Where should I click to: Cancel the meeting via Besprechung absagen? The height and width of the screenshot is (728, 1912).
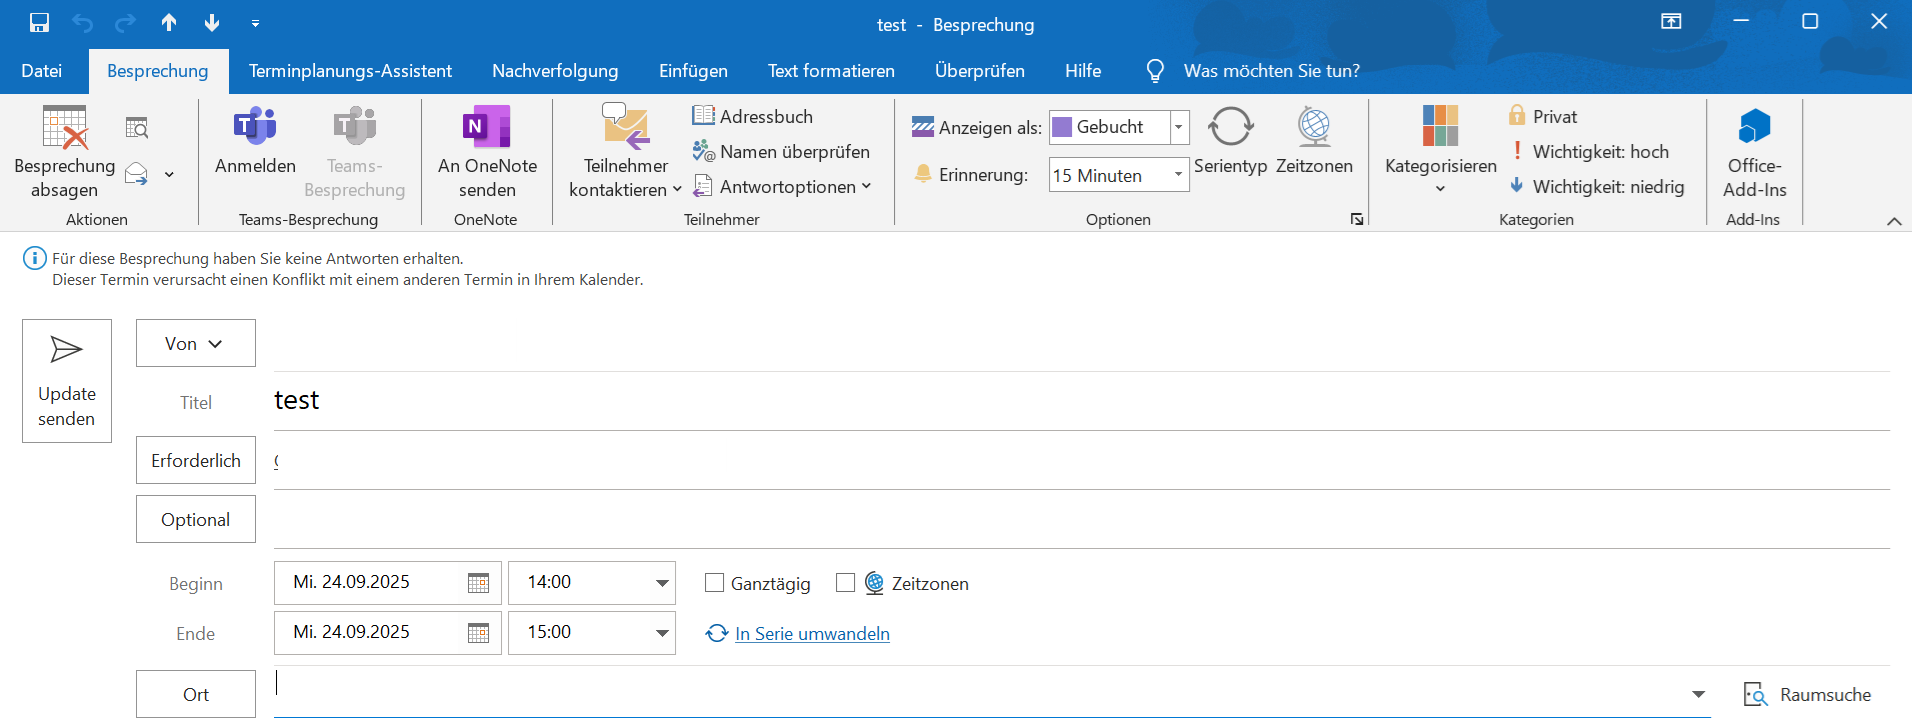pos(65,152)
